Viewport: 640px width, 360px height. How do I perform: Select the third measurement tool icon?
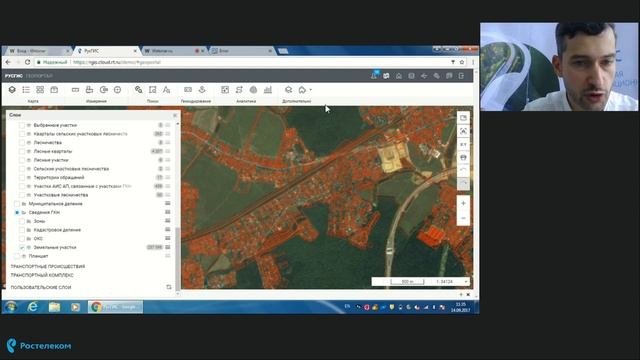[x=104, y=90]
